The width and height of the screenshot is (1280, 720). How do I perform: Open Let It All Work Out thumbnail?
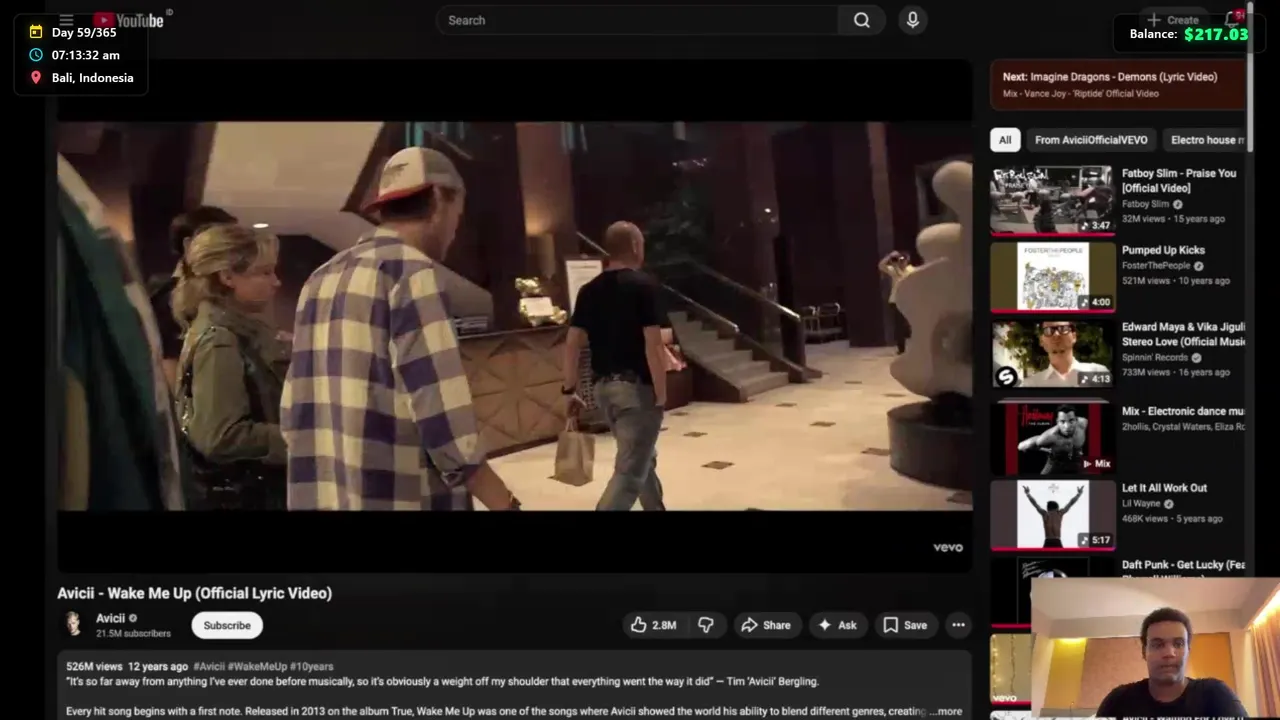1052,514
